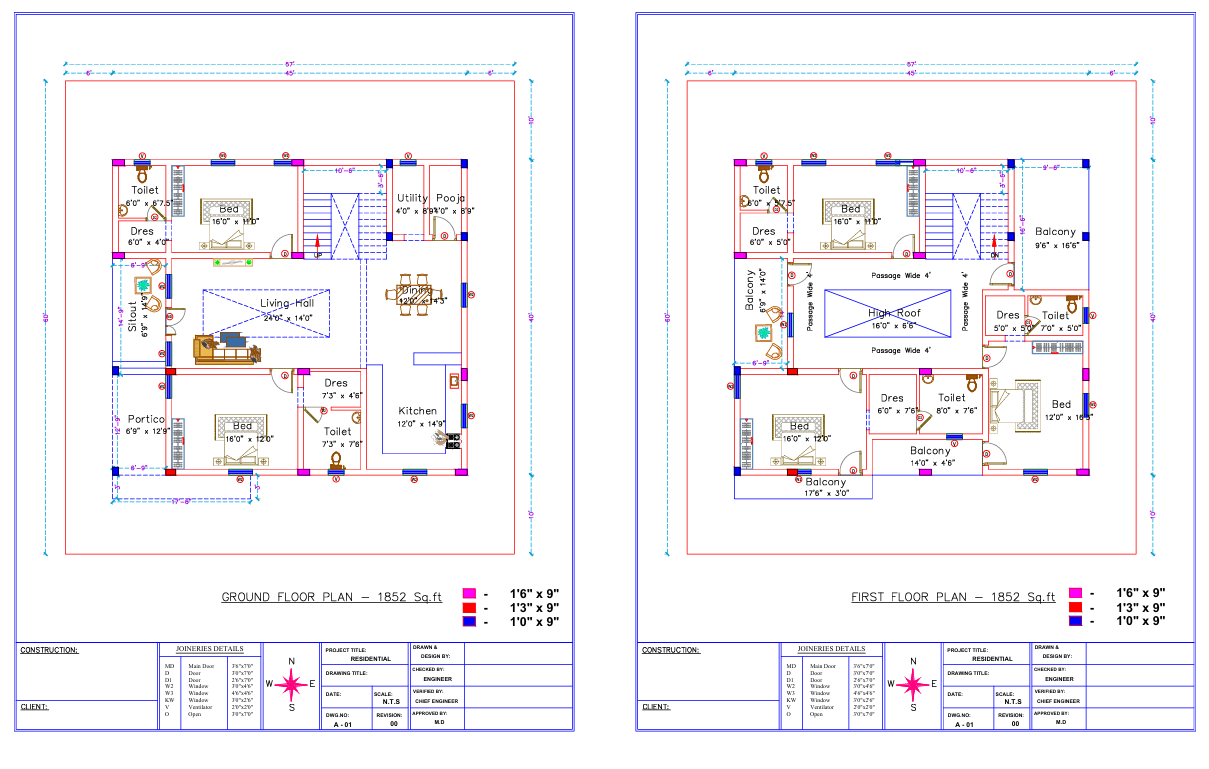This screenshot has width=1209, height=769.
Task: Click the compass rose on the first floor sheet
Action: pyautogui.click(x=913, y=684)
